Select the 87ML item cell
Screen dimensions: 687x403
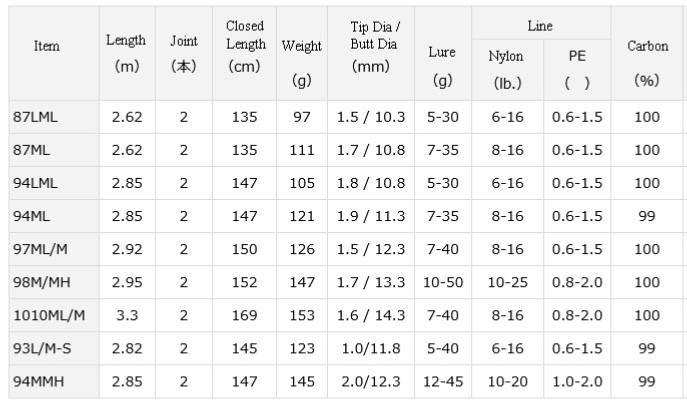54,150
